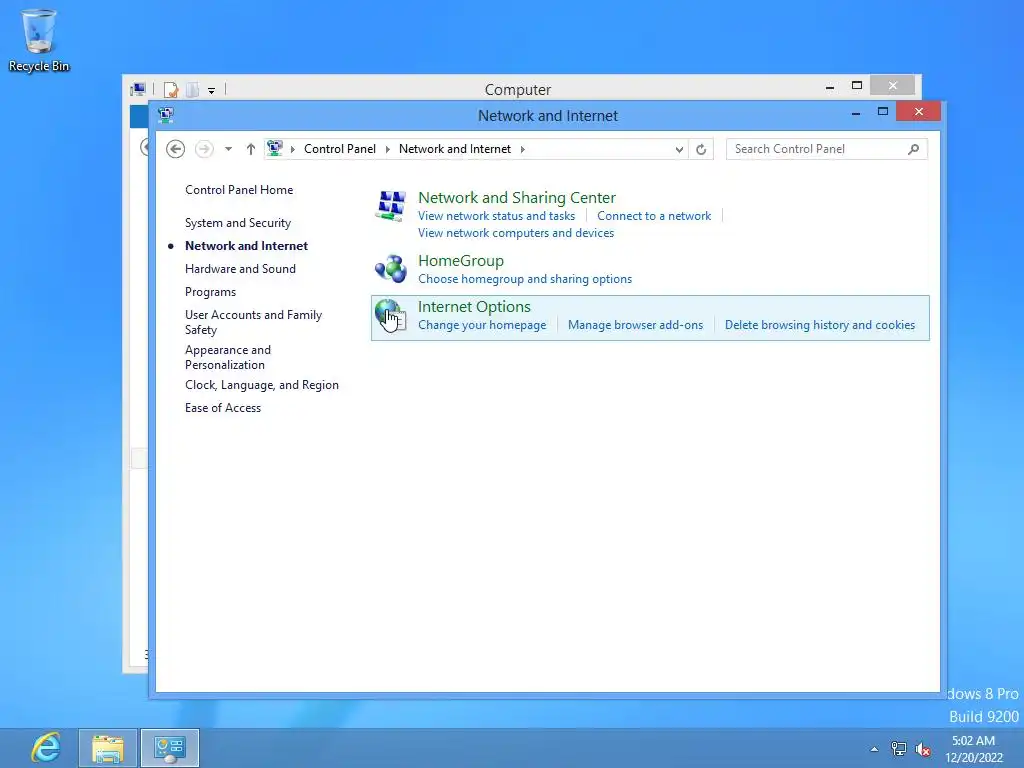The height and width of the screenshot is (768, 1024).
Task: Click the Control Panel address bar icon
Action: click(x=275, y=148)
